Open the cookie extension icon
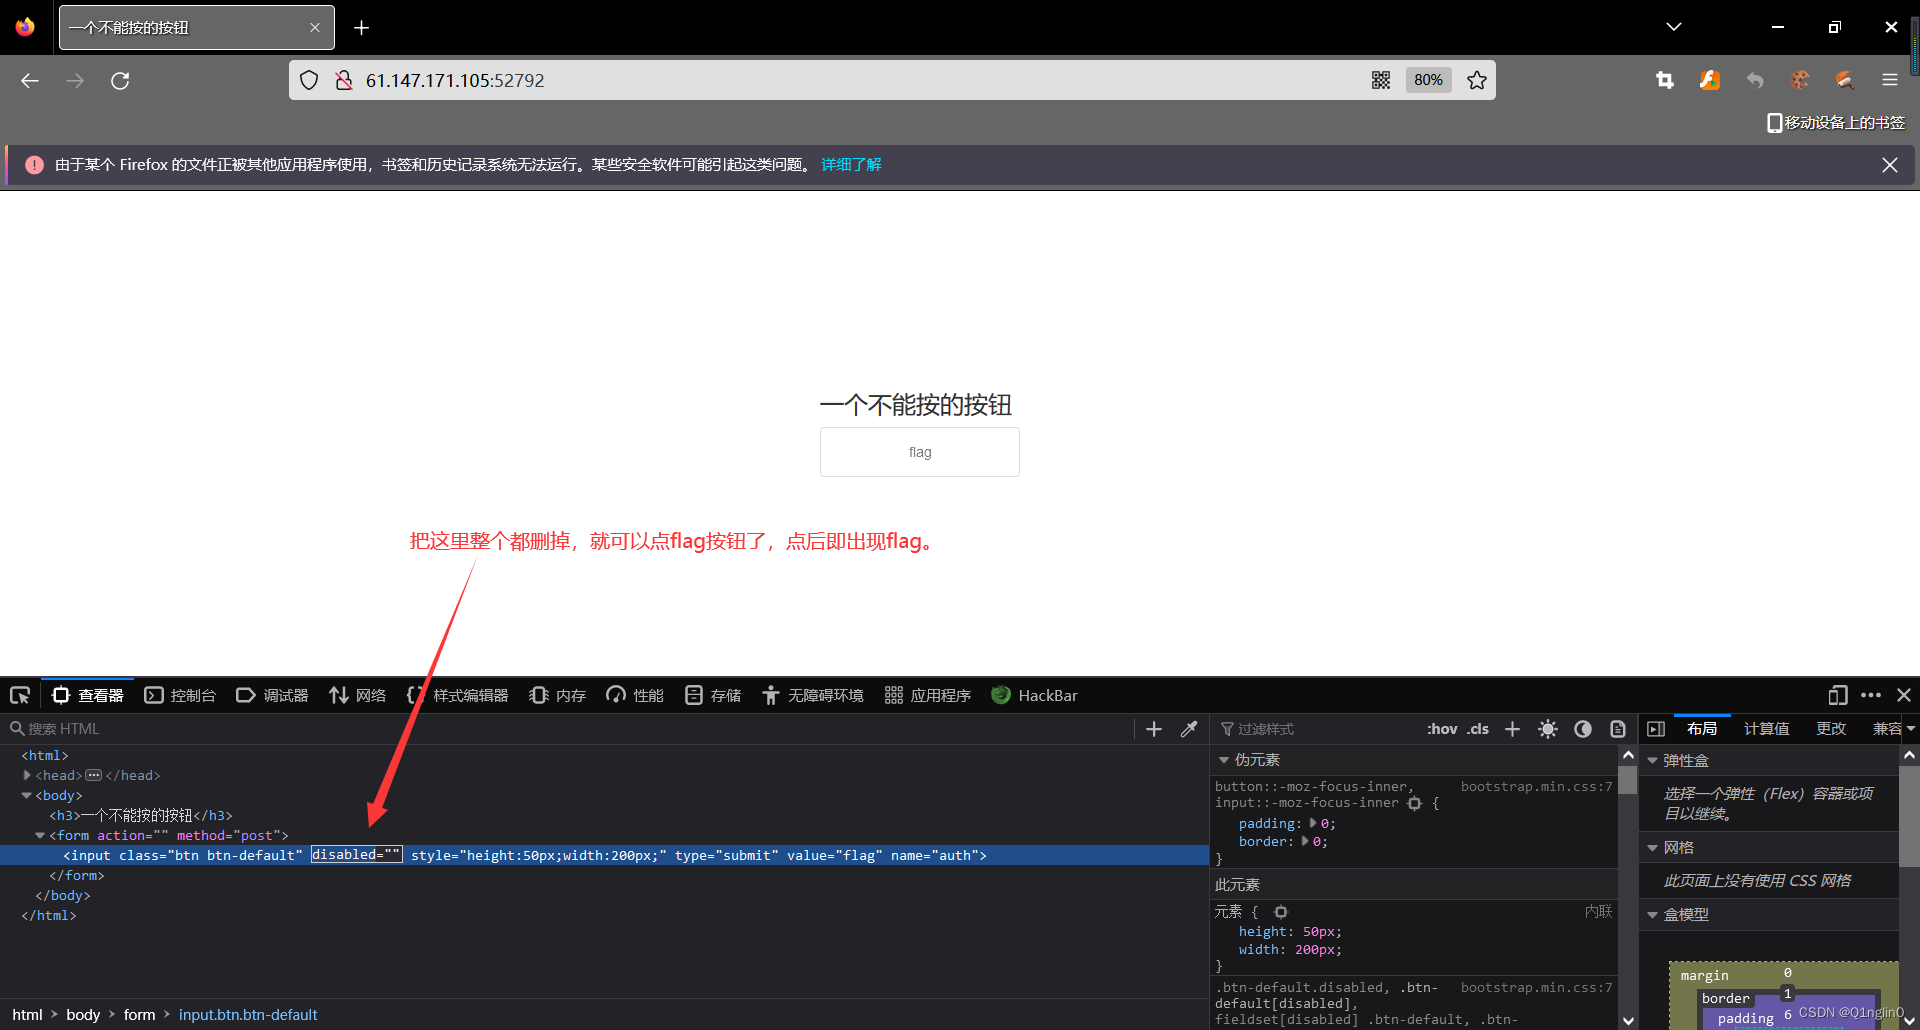Image resolution: width=1920 pixels, height=1030 pixels. (x=1800, y=81)
